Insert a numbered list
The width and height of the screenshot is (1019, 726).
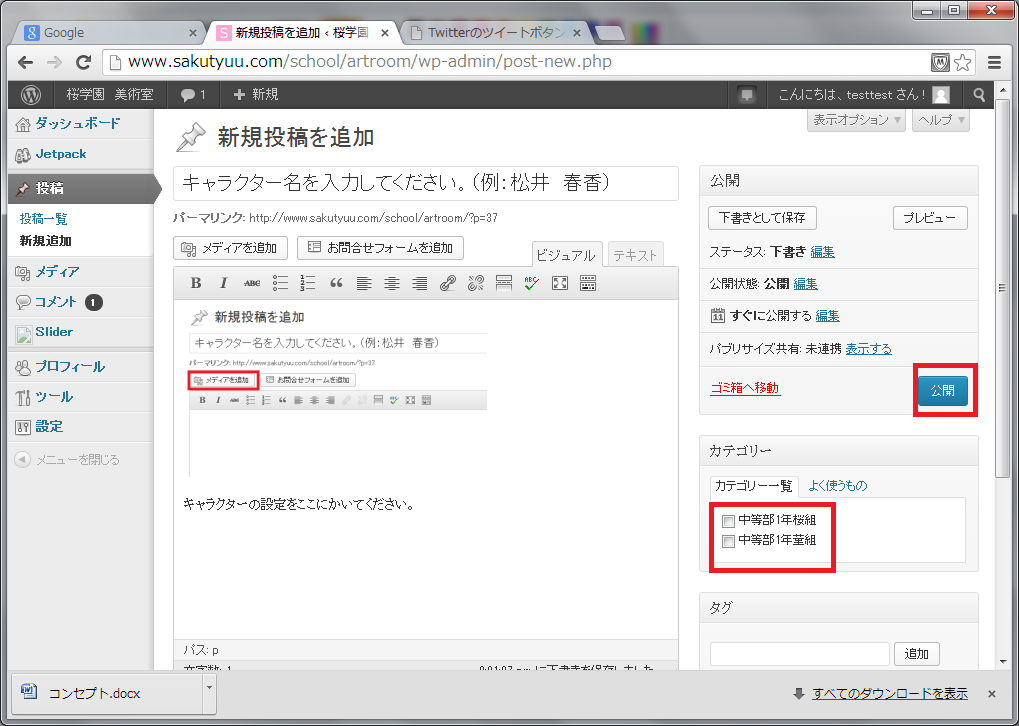pos(308,283)
